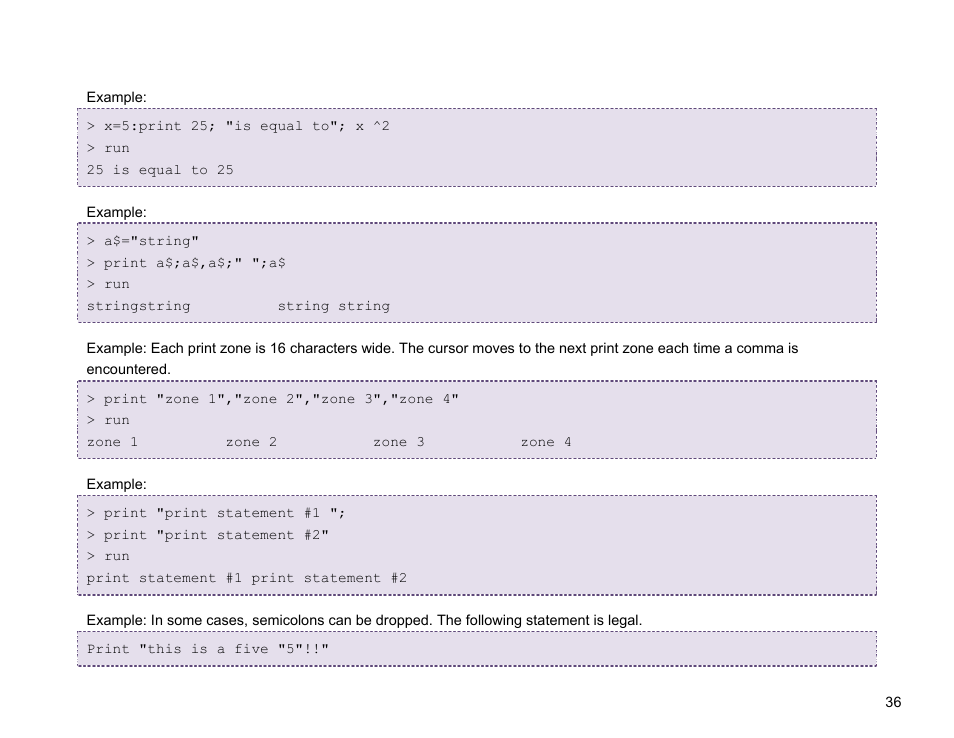Click the first 'Example:' heading at top
The image size is (954, 738).
pyautogui.click(x=116, y=97)
